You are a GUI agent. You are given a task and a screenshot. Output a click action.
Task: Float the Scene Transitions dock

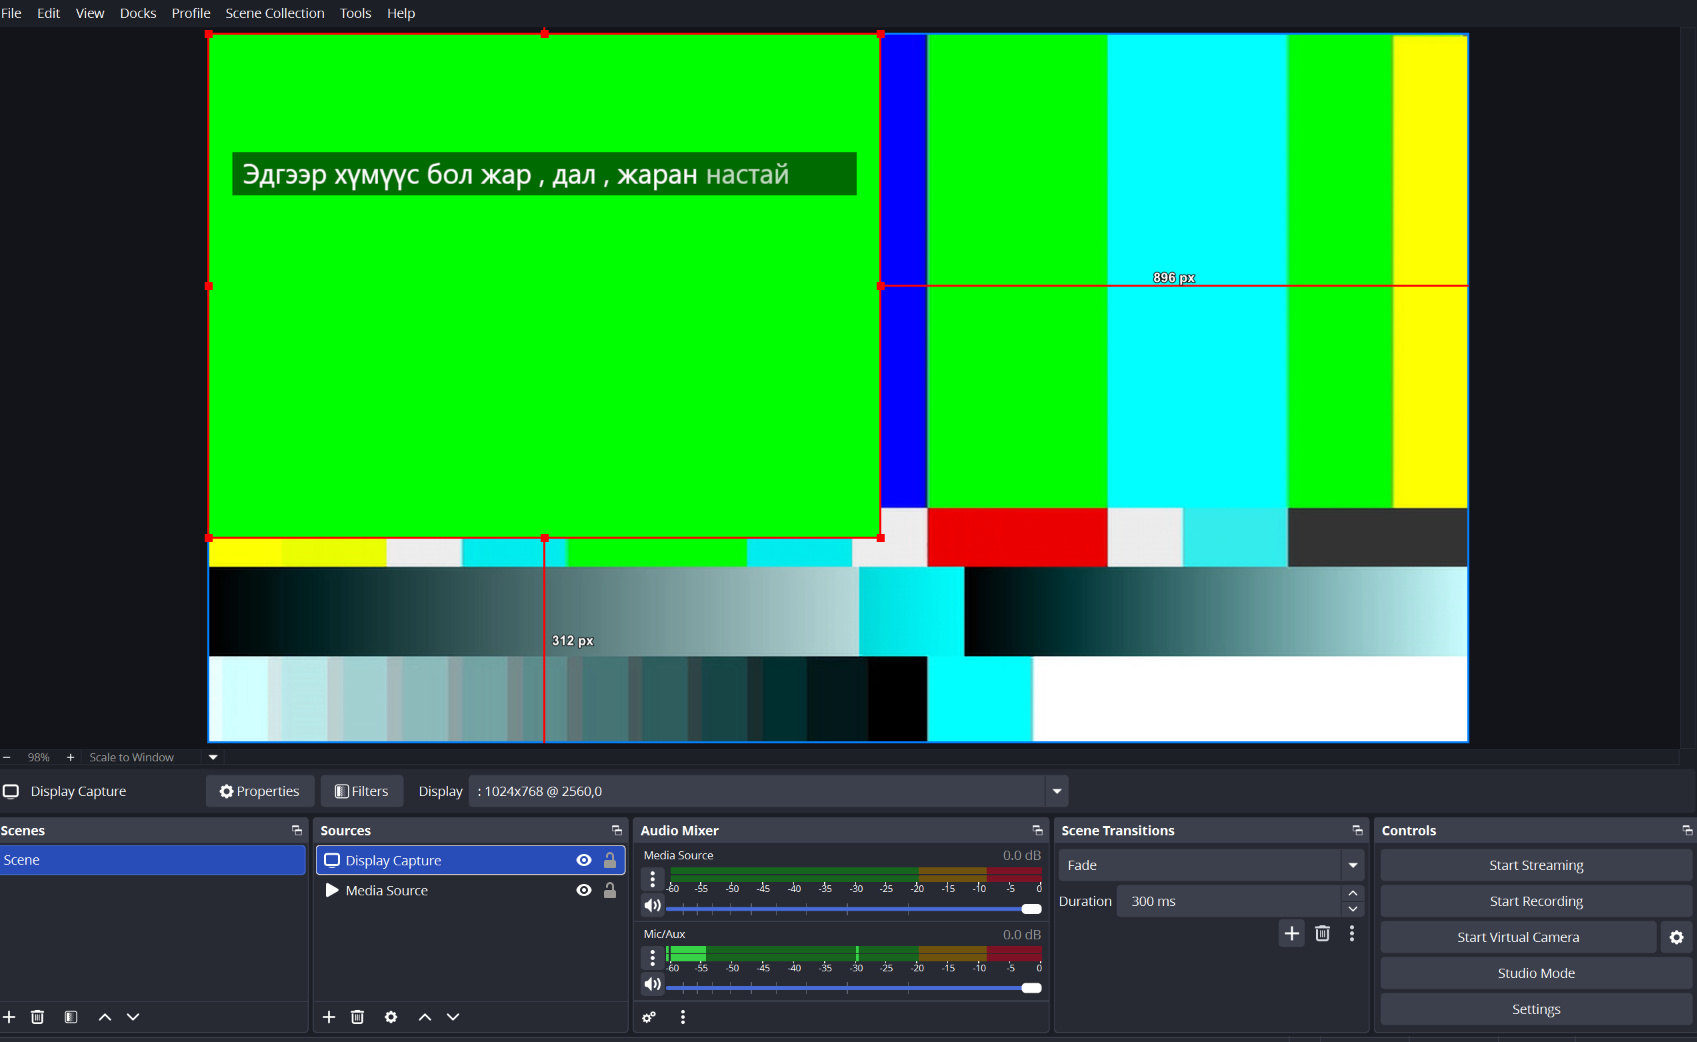[x=1358, y=831]
